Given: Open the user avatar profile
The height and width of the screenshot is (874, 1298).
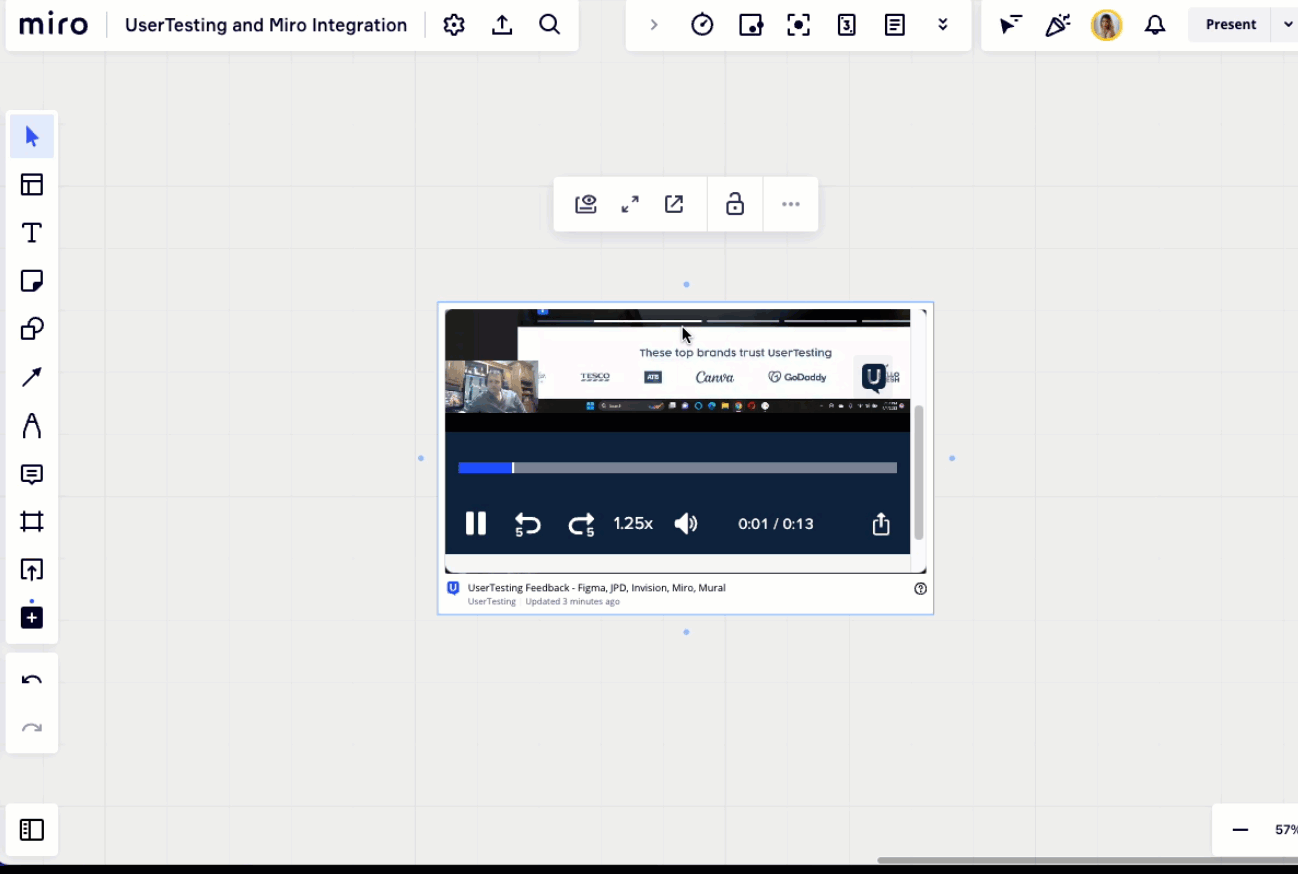Looking at the screenshot, I should [x=1106, y=25].
